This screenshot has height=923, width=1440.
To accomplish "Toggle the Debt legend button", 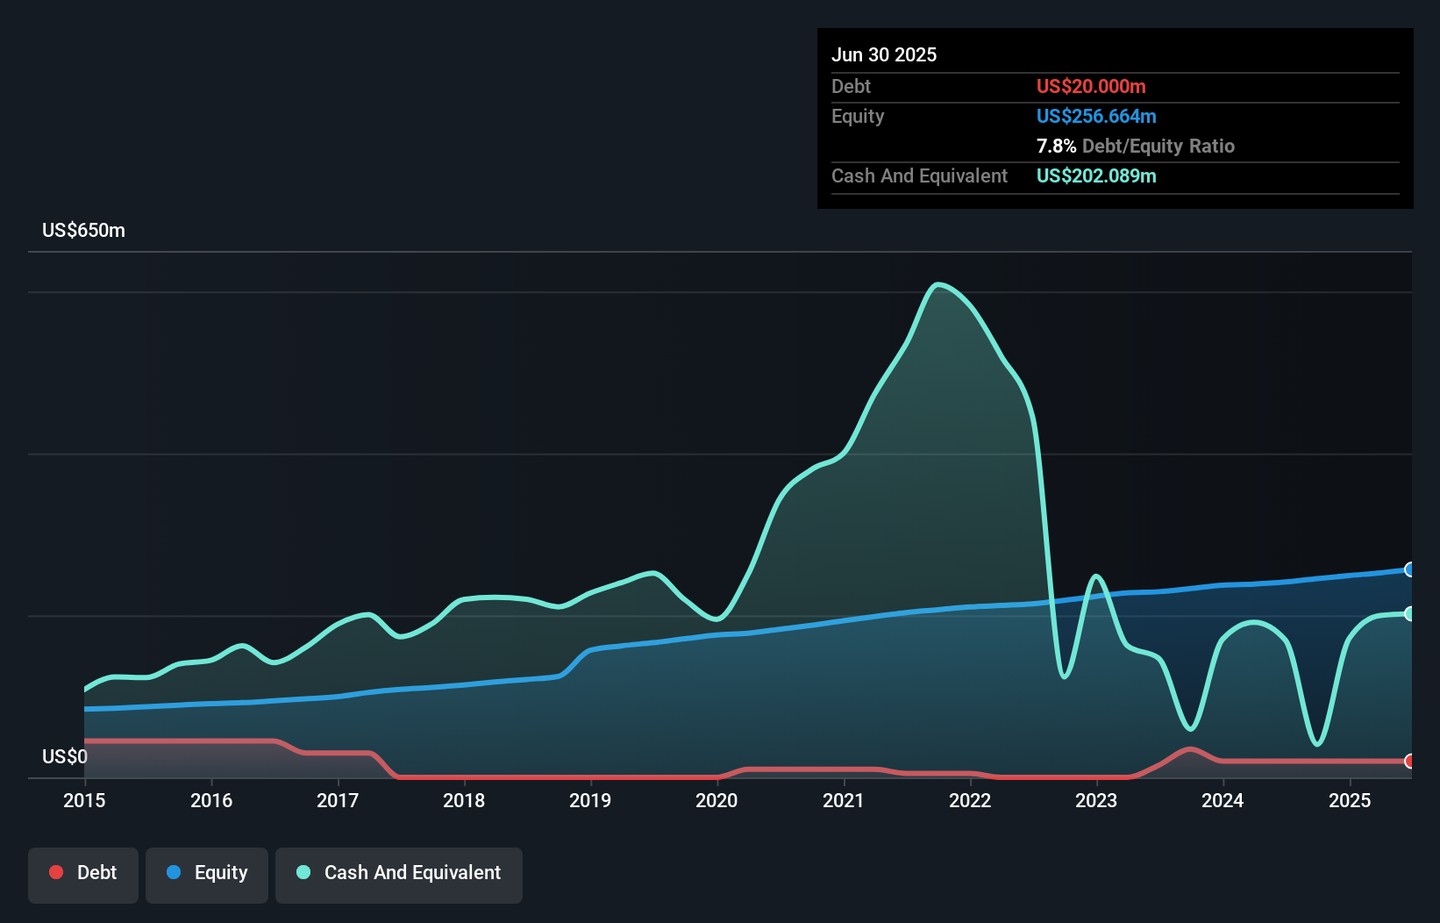I will [x=83, y=873].
